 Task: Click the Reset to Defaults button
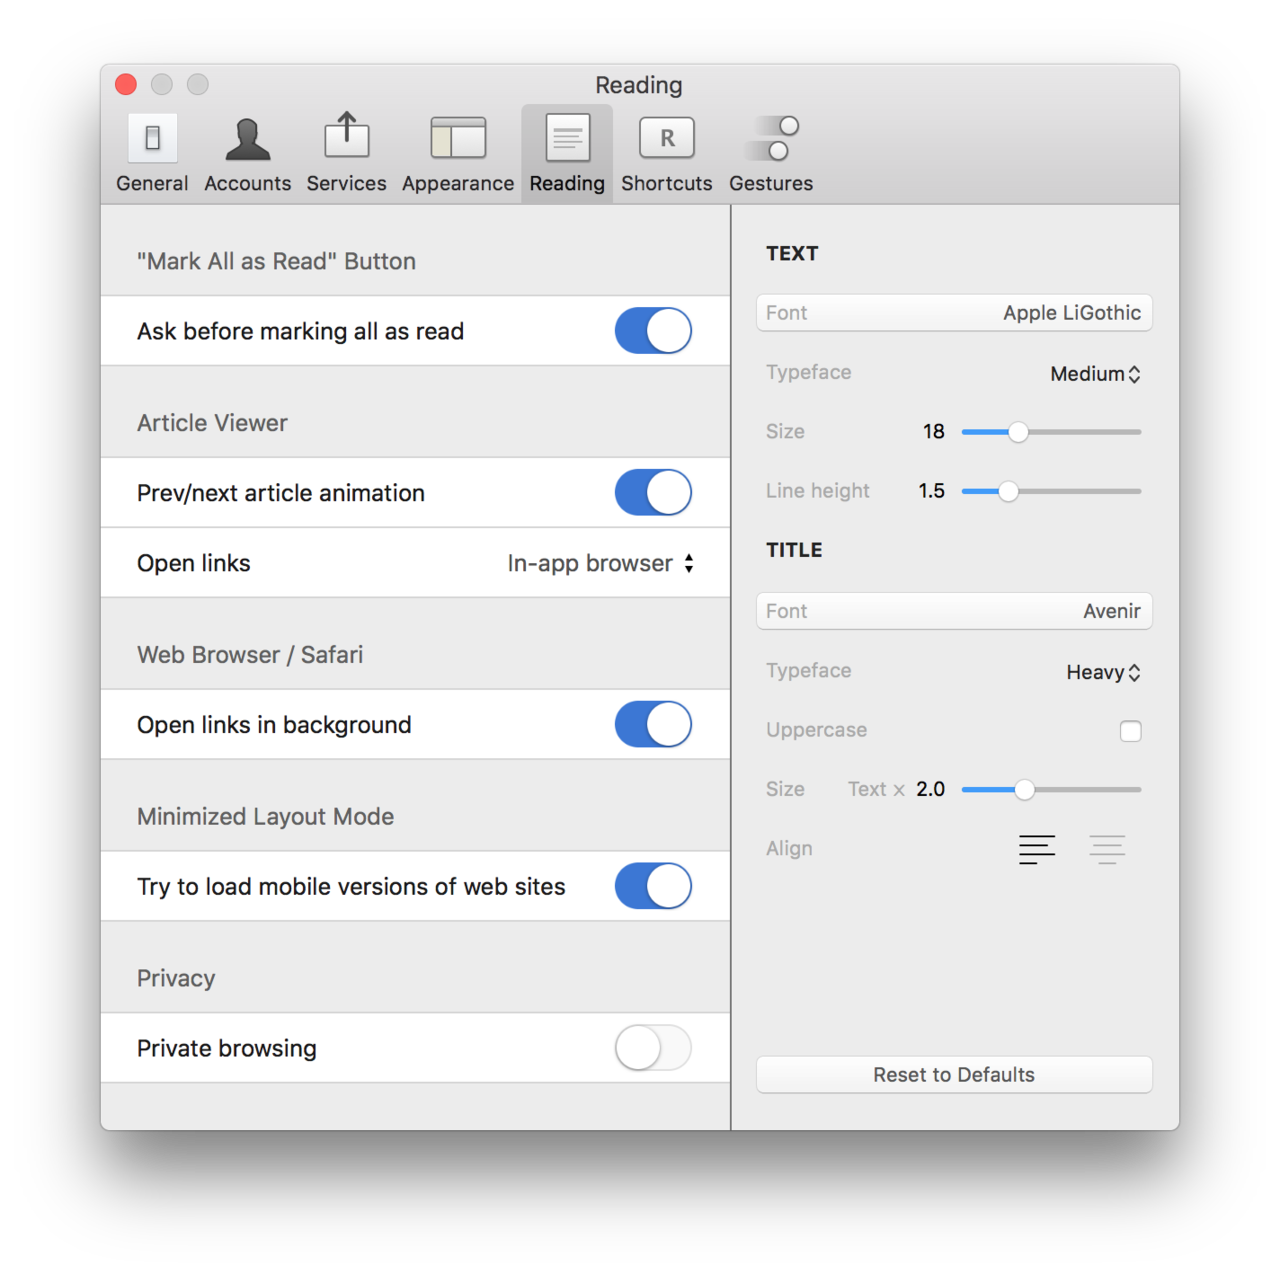(954, 1075)
